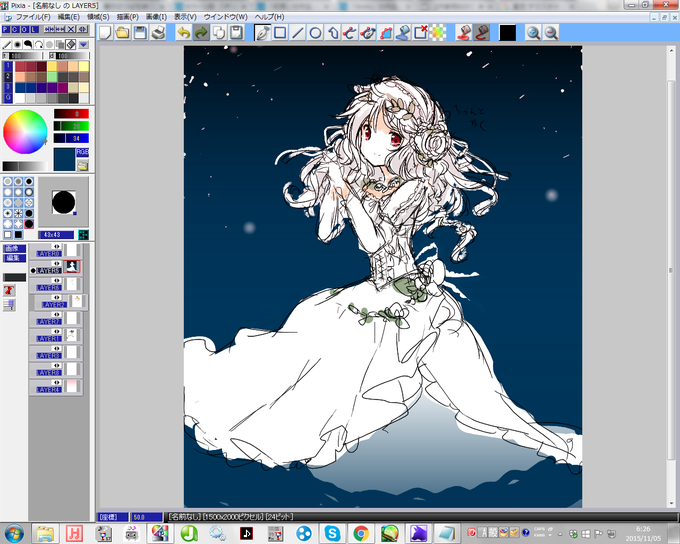Pick the light green palette swatch
680x544 pixels.
[52, 77]
